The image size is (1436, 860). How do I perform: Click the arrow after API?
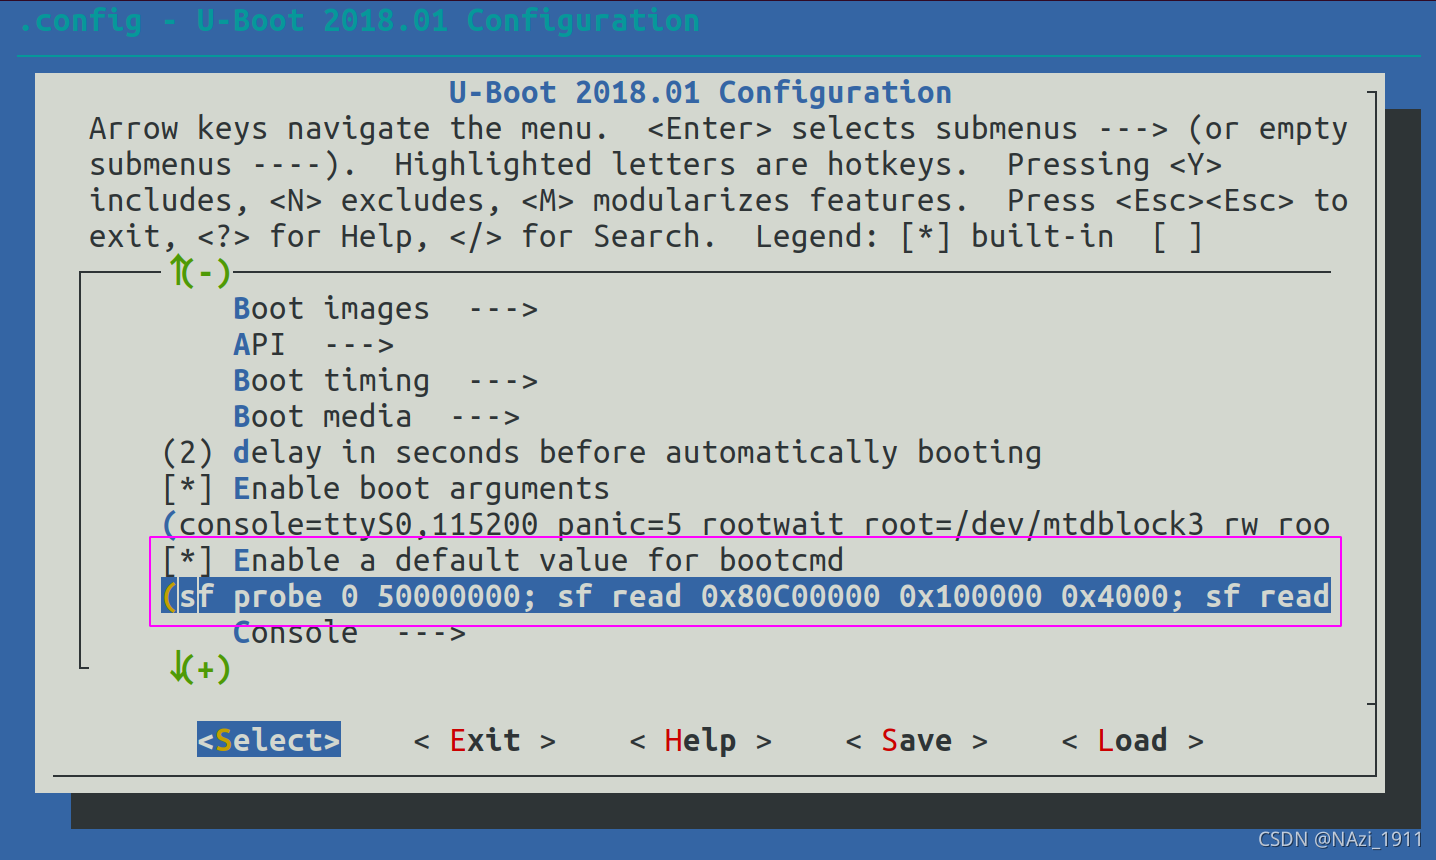point(359,345)
